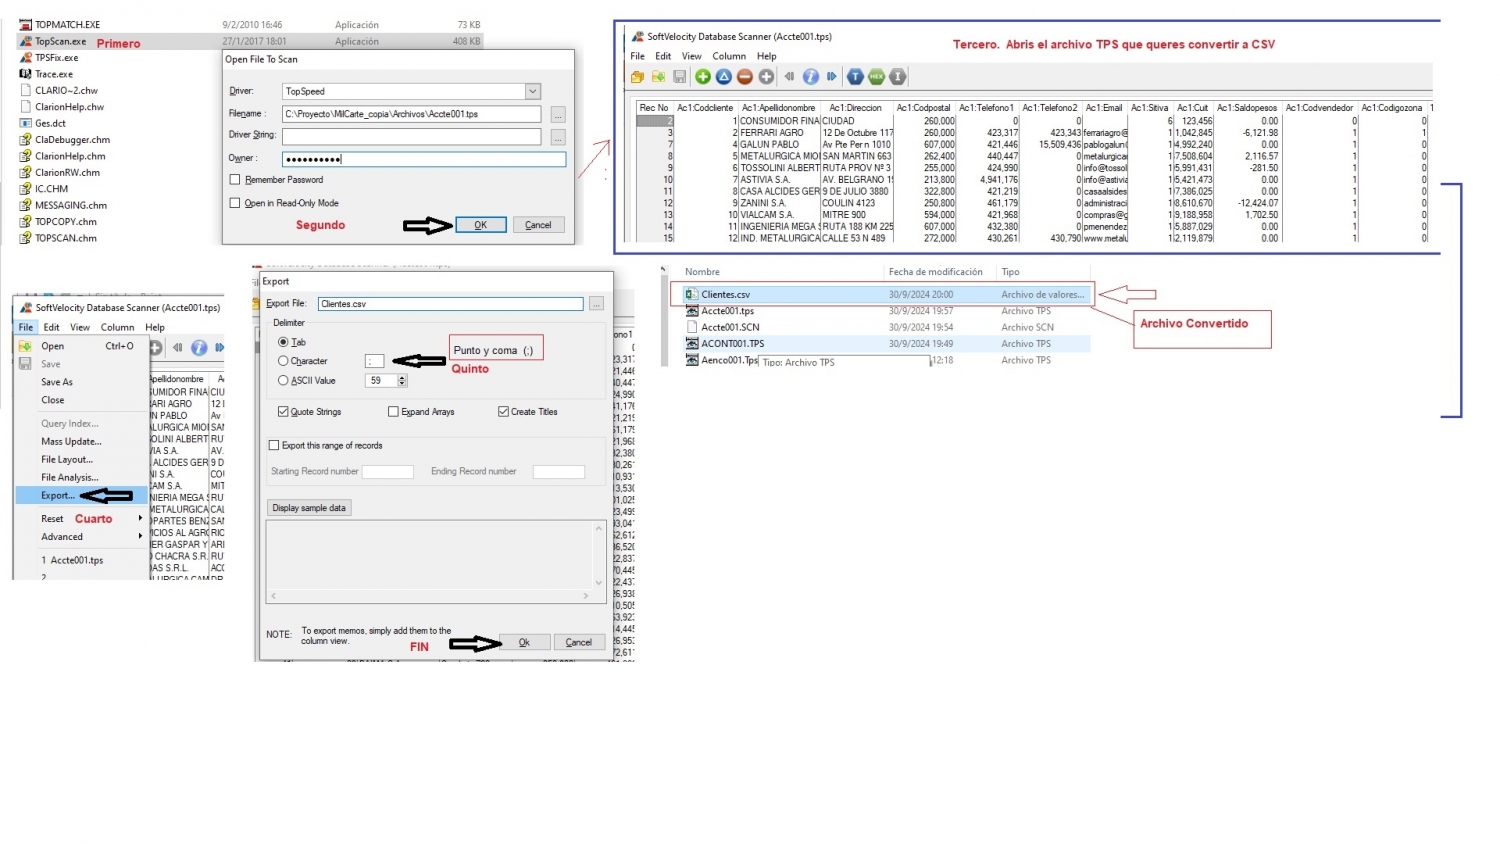1500x844 pixels.
Task: Click browse button next to Driver String field
Action: click(x=558, y=136)
